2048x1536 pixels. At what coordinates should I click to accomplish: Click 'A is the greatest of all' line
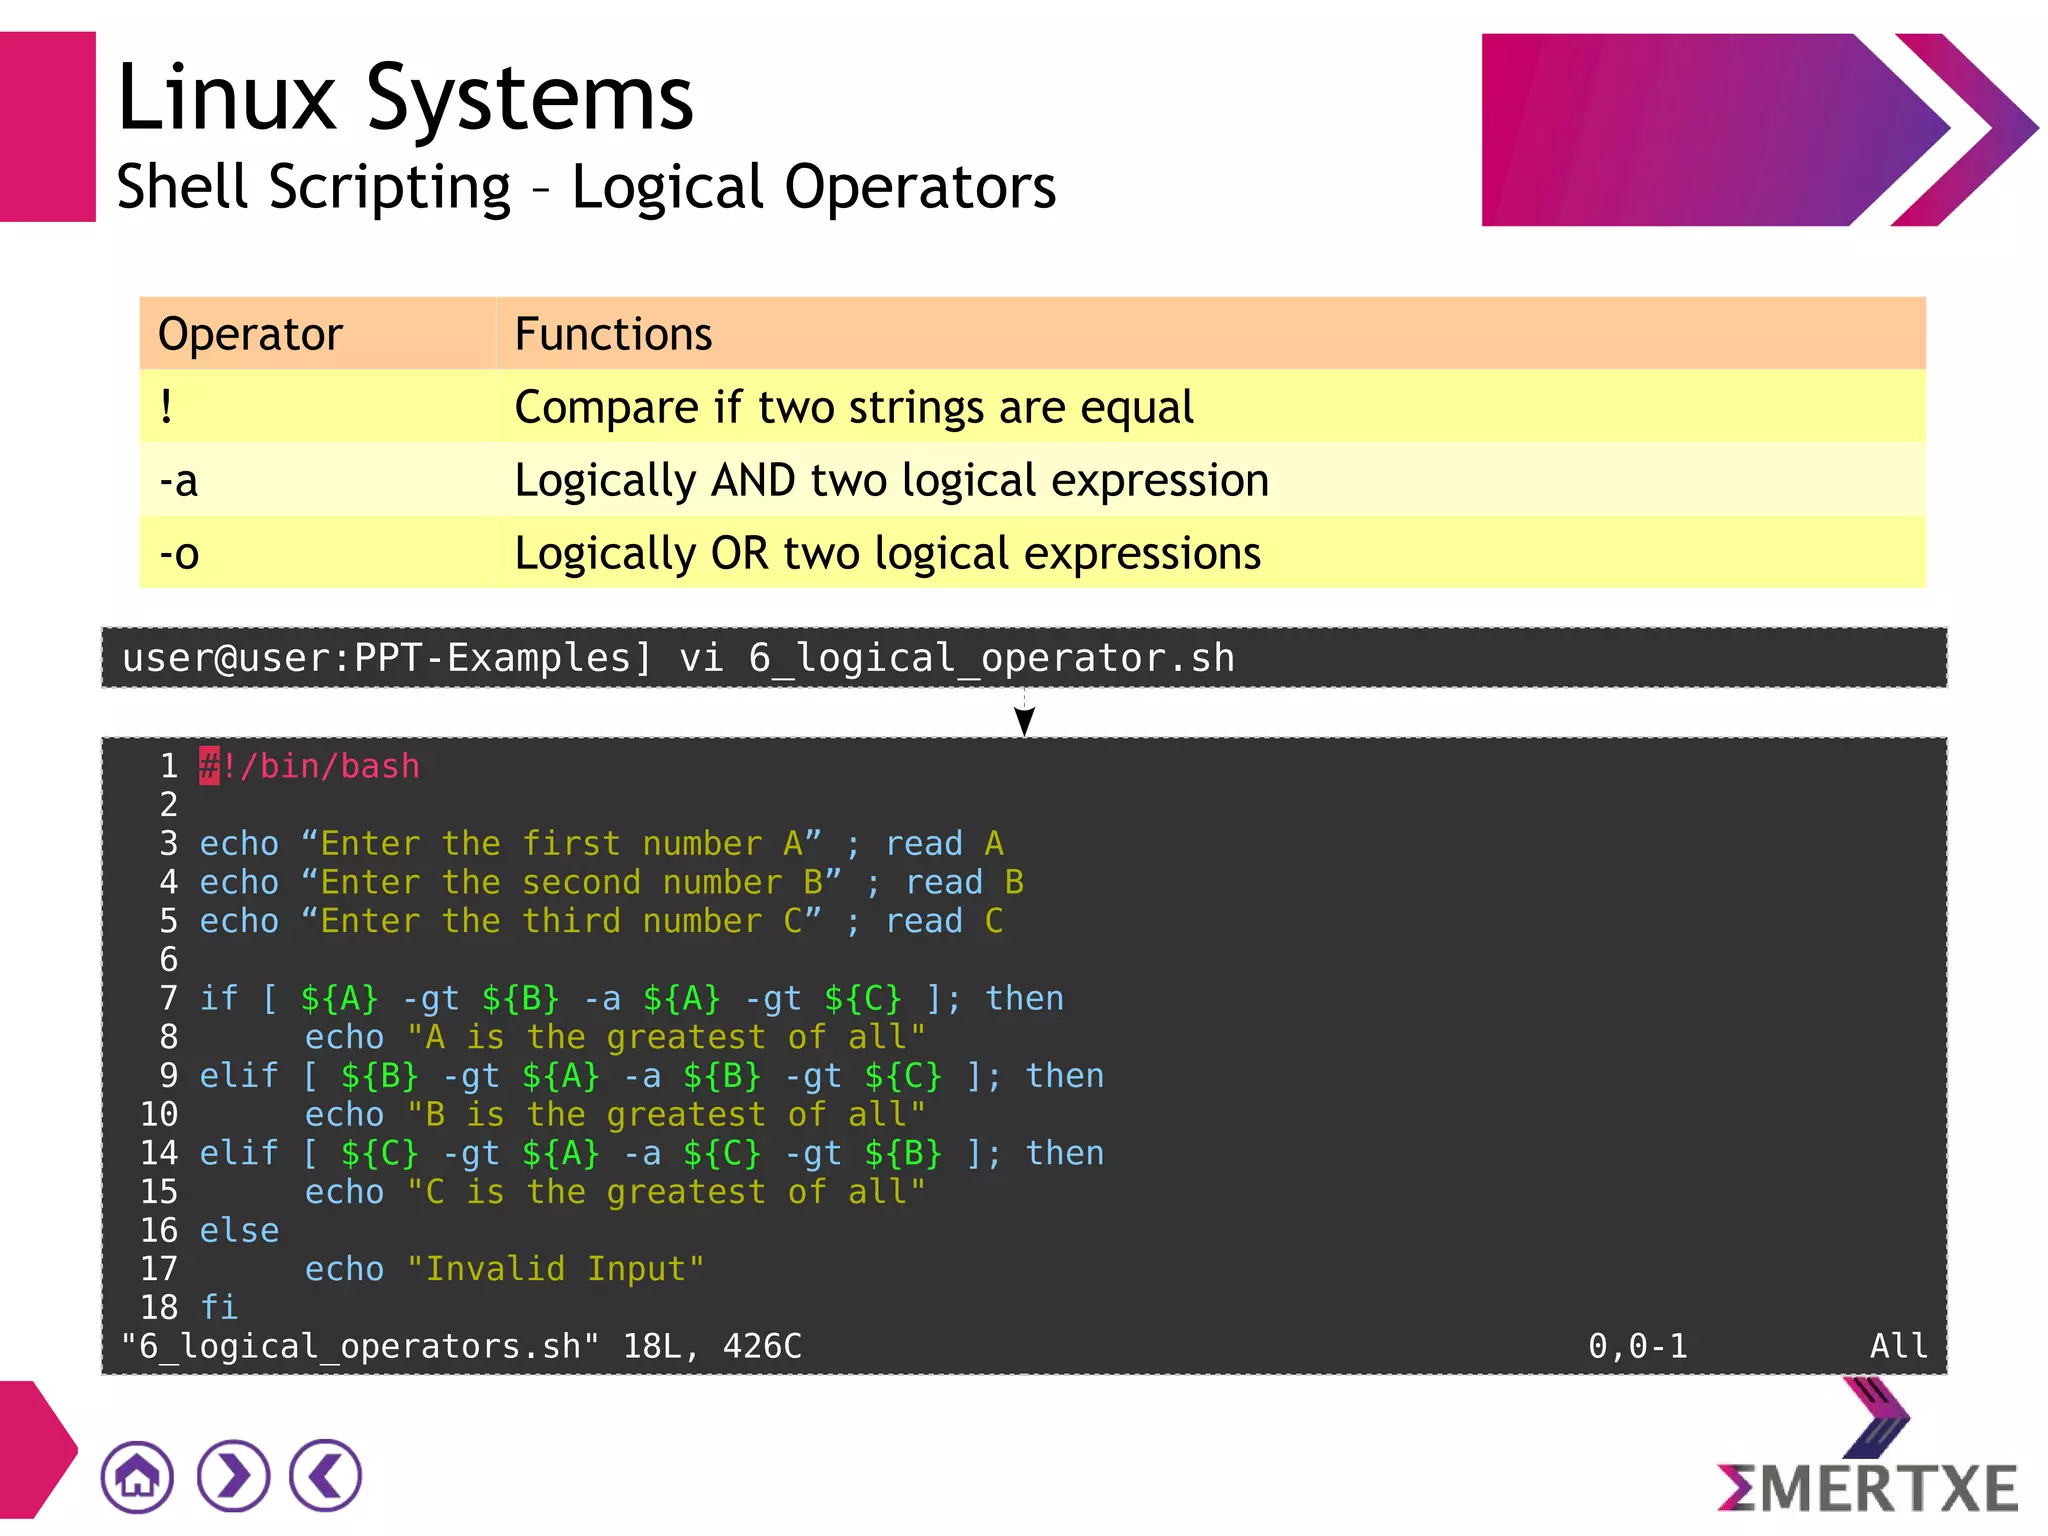point(615,1037)
